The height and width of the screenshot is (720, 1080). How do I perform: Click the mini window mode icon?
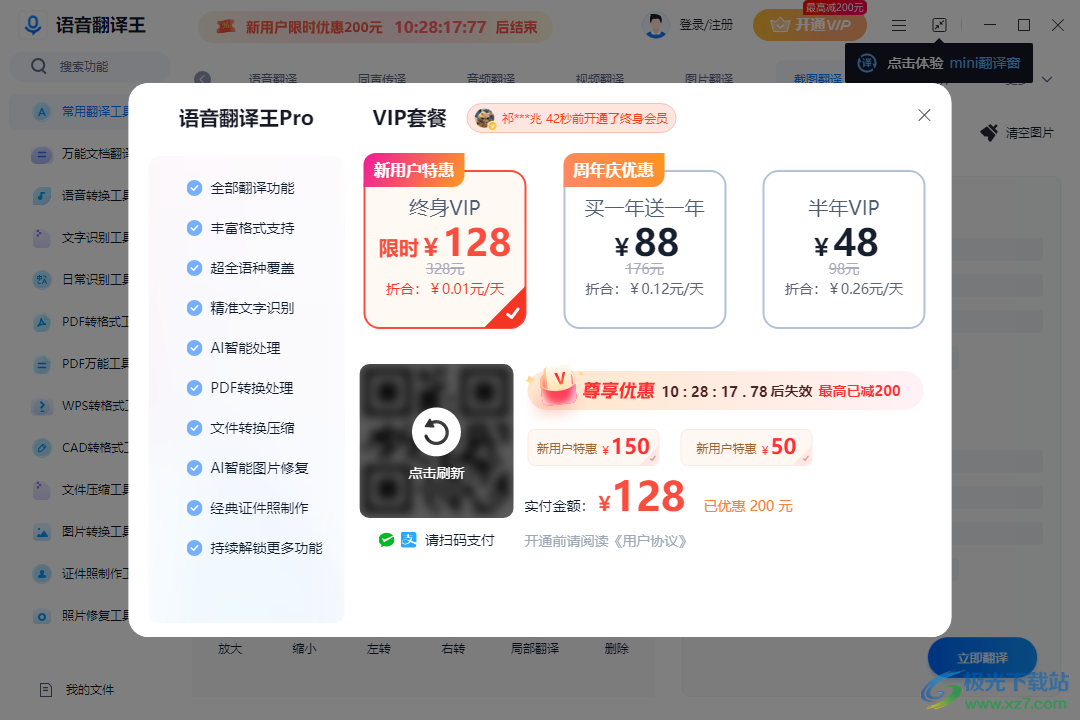point(939,25)
